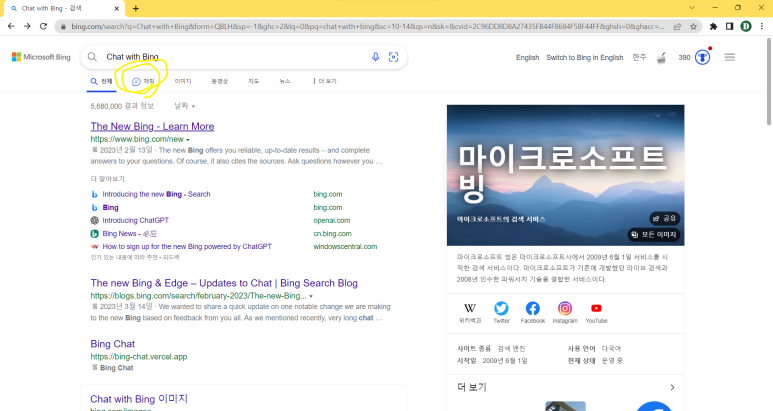Expand arrow next to blogs.bing.com URL
Viewport: 773px width, 411px height.
click(x=311, y=297)
